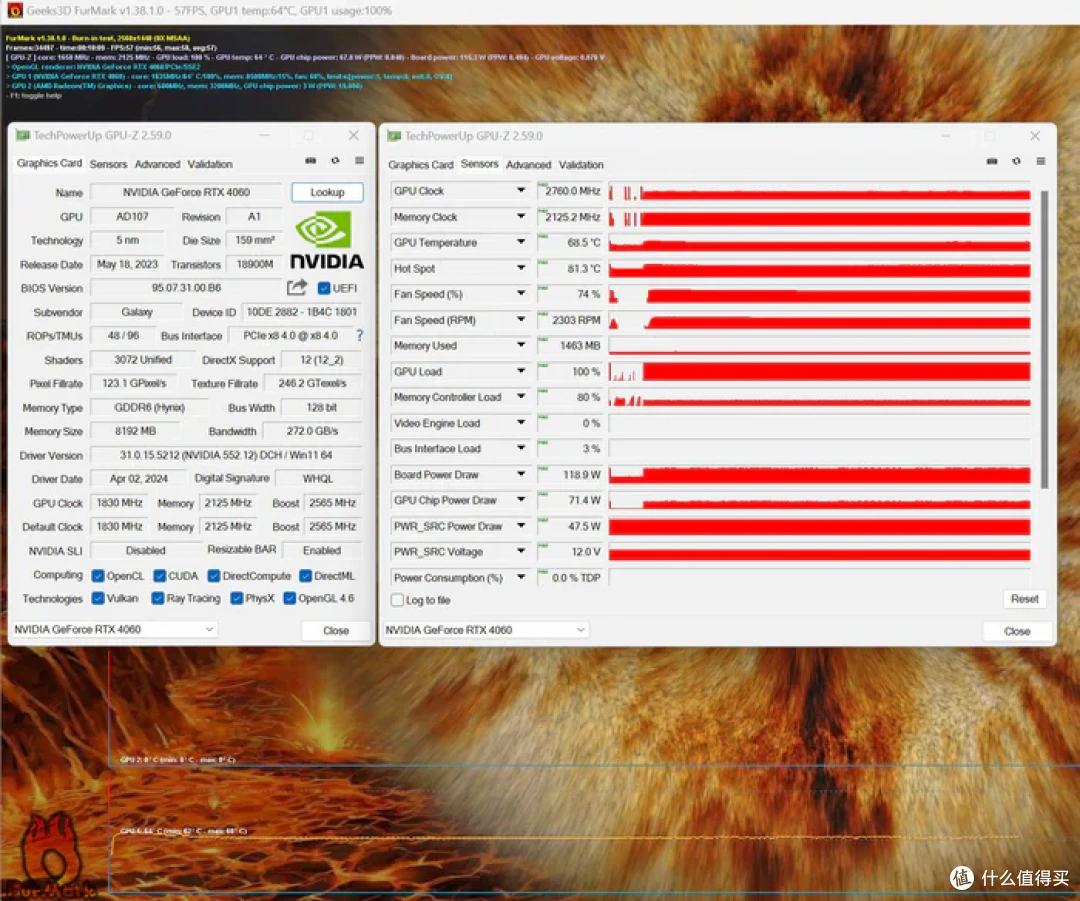Click the refresh icon in Sensors GPU-Z window
1080x901 pixels.
[1017, 161]
